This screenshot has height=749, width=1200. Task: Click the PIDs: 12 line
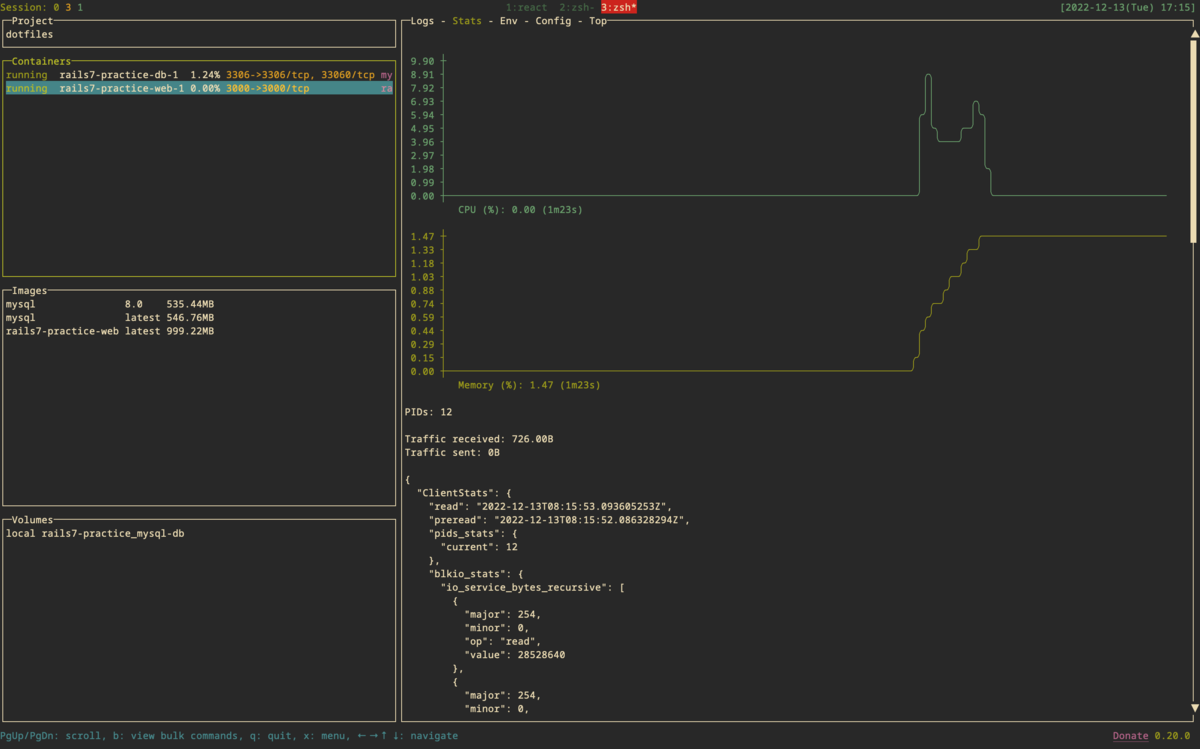click(429, 412)
